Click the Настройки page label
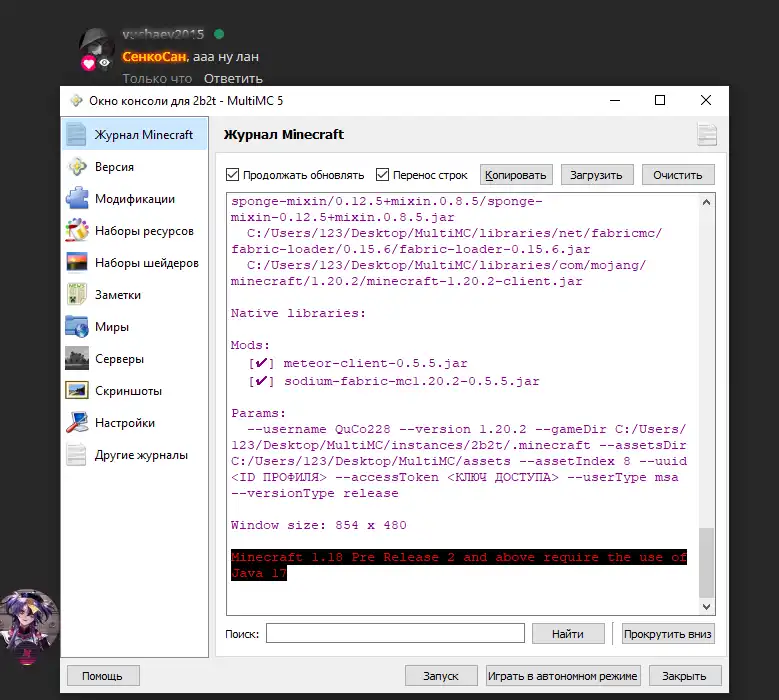 [125, 423]
